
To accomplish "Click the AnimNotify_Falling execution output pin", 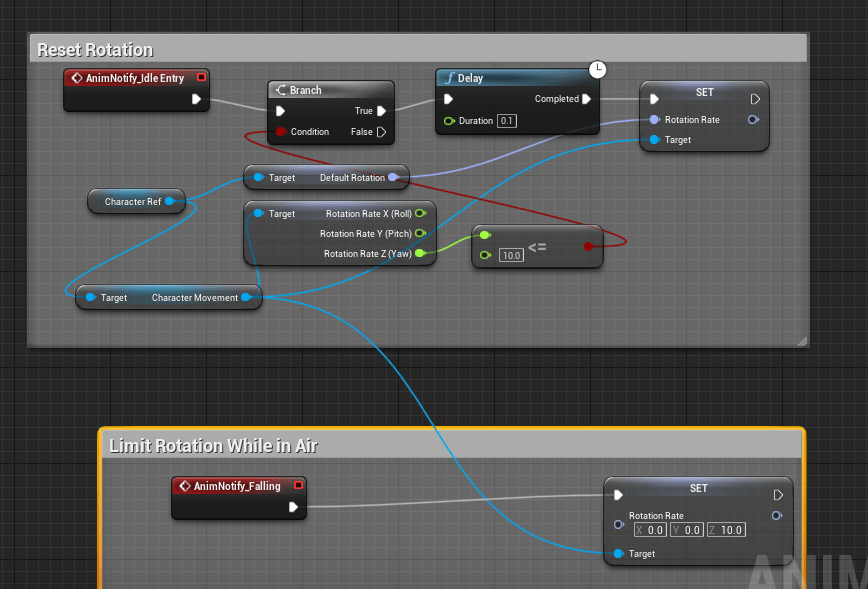I will tap(294, 507).
